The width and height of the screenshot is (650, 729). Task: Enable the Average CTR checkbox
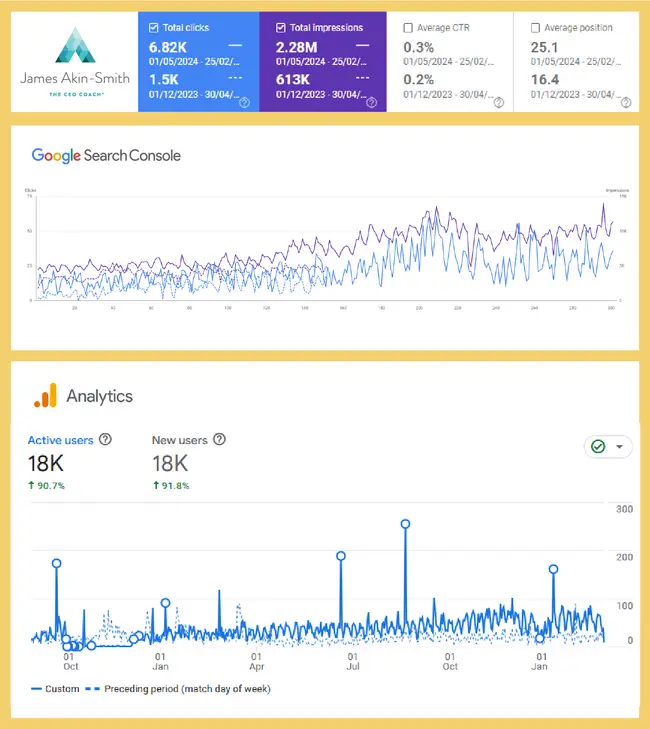[408, 28]
